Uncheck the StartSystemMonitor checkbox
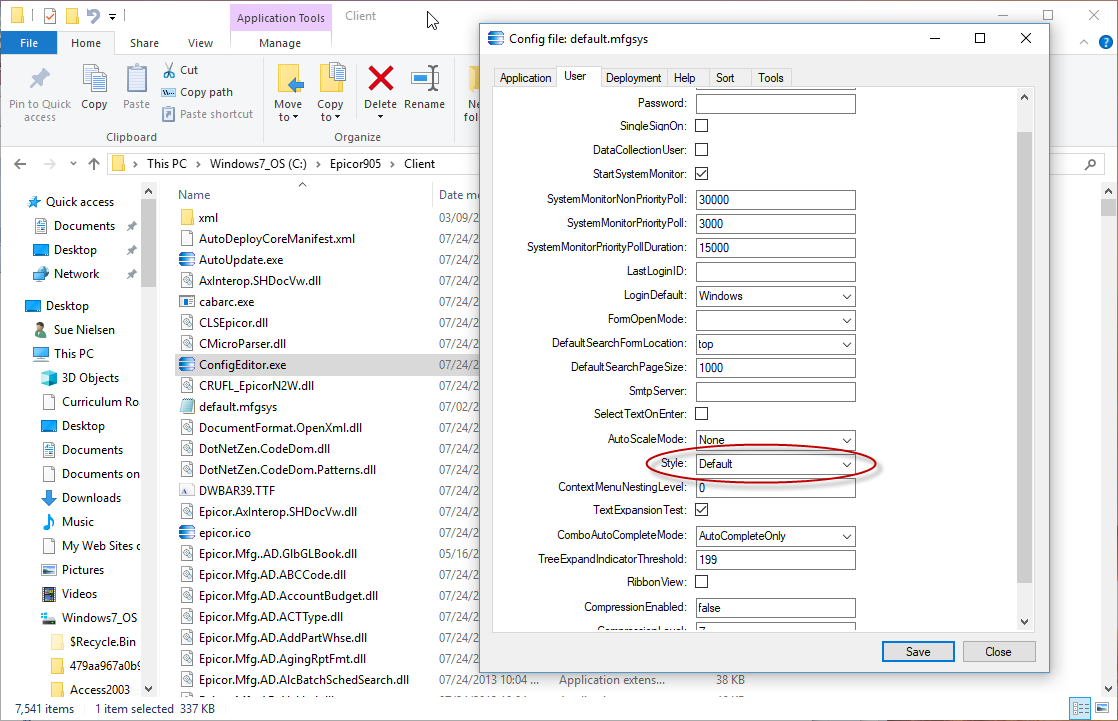The height and width of the screenshot is (721, 1118). pyautogui.click(x=702, y=173)
